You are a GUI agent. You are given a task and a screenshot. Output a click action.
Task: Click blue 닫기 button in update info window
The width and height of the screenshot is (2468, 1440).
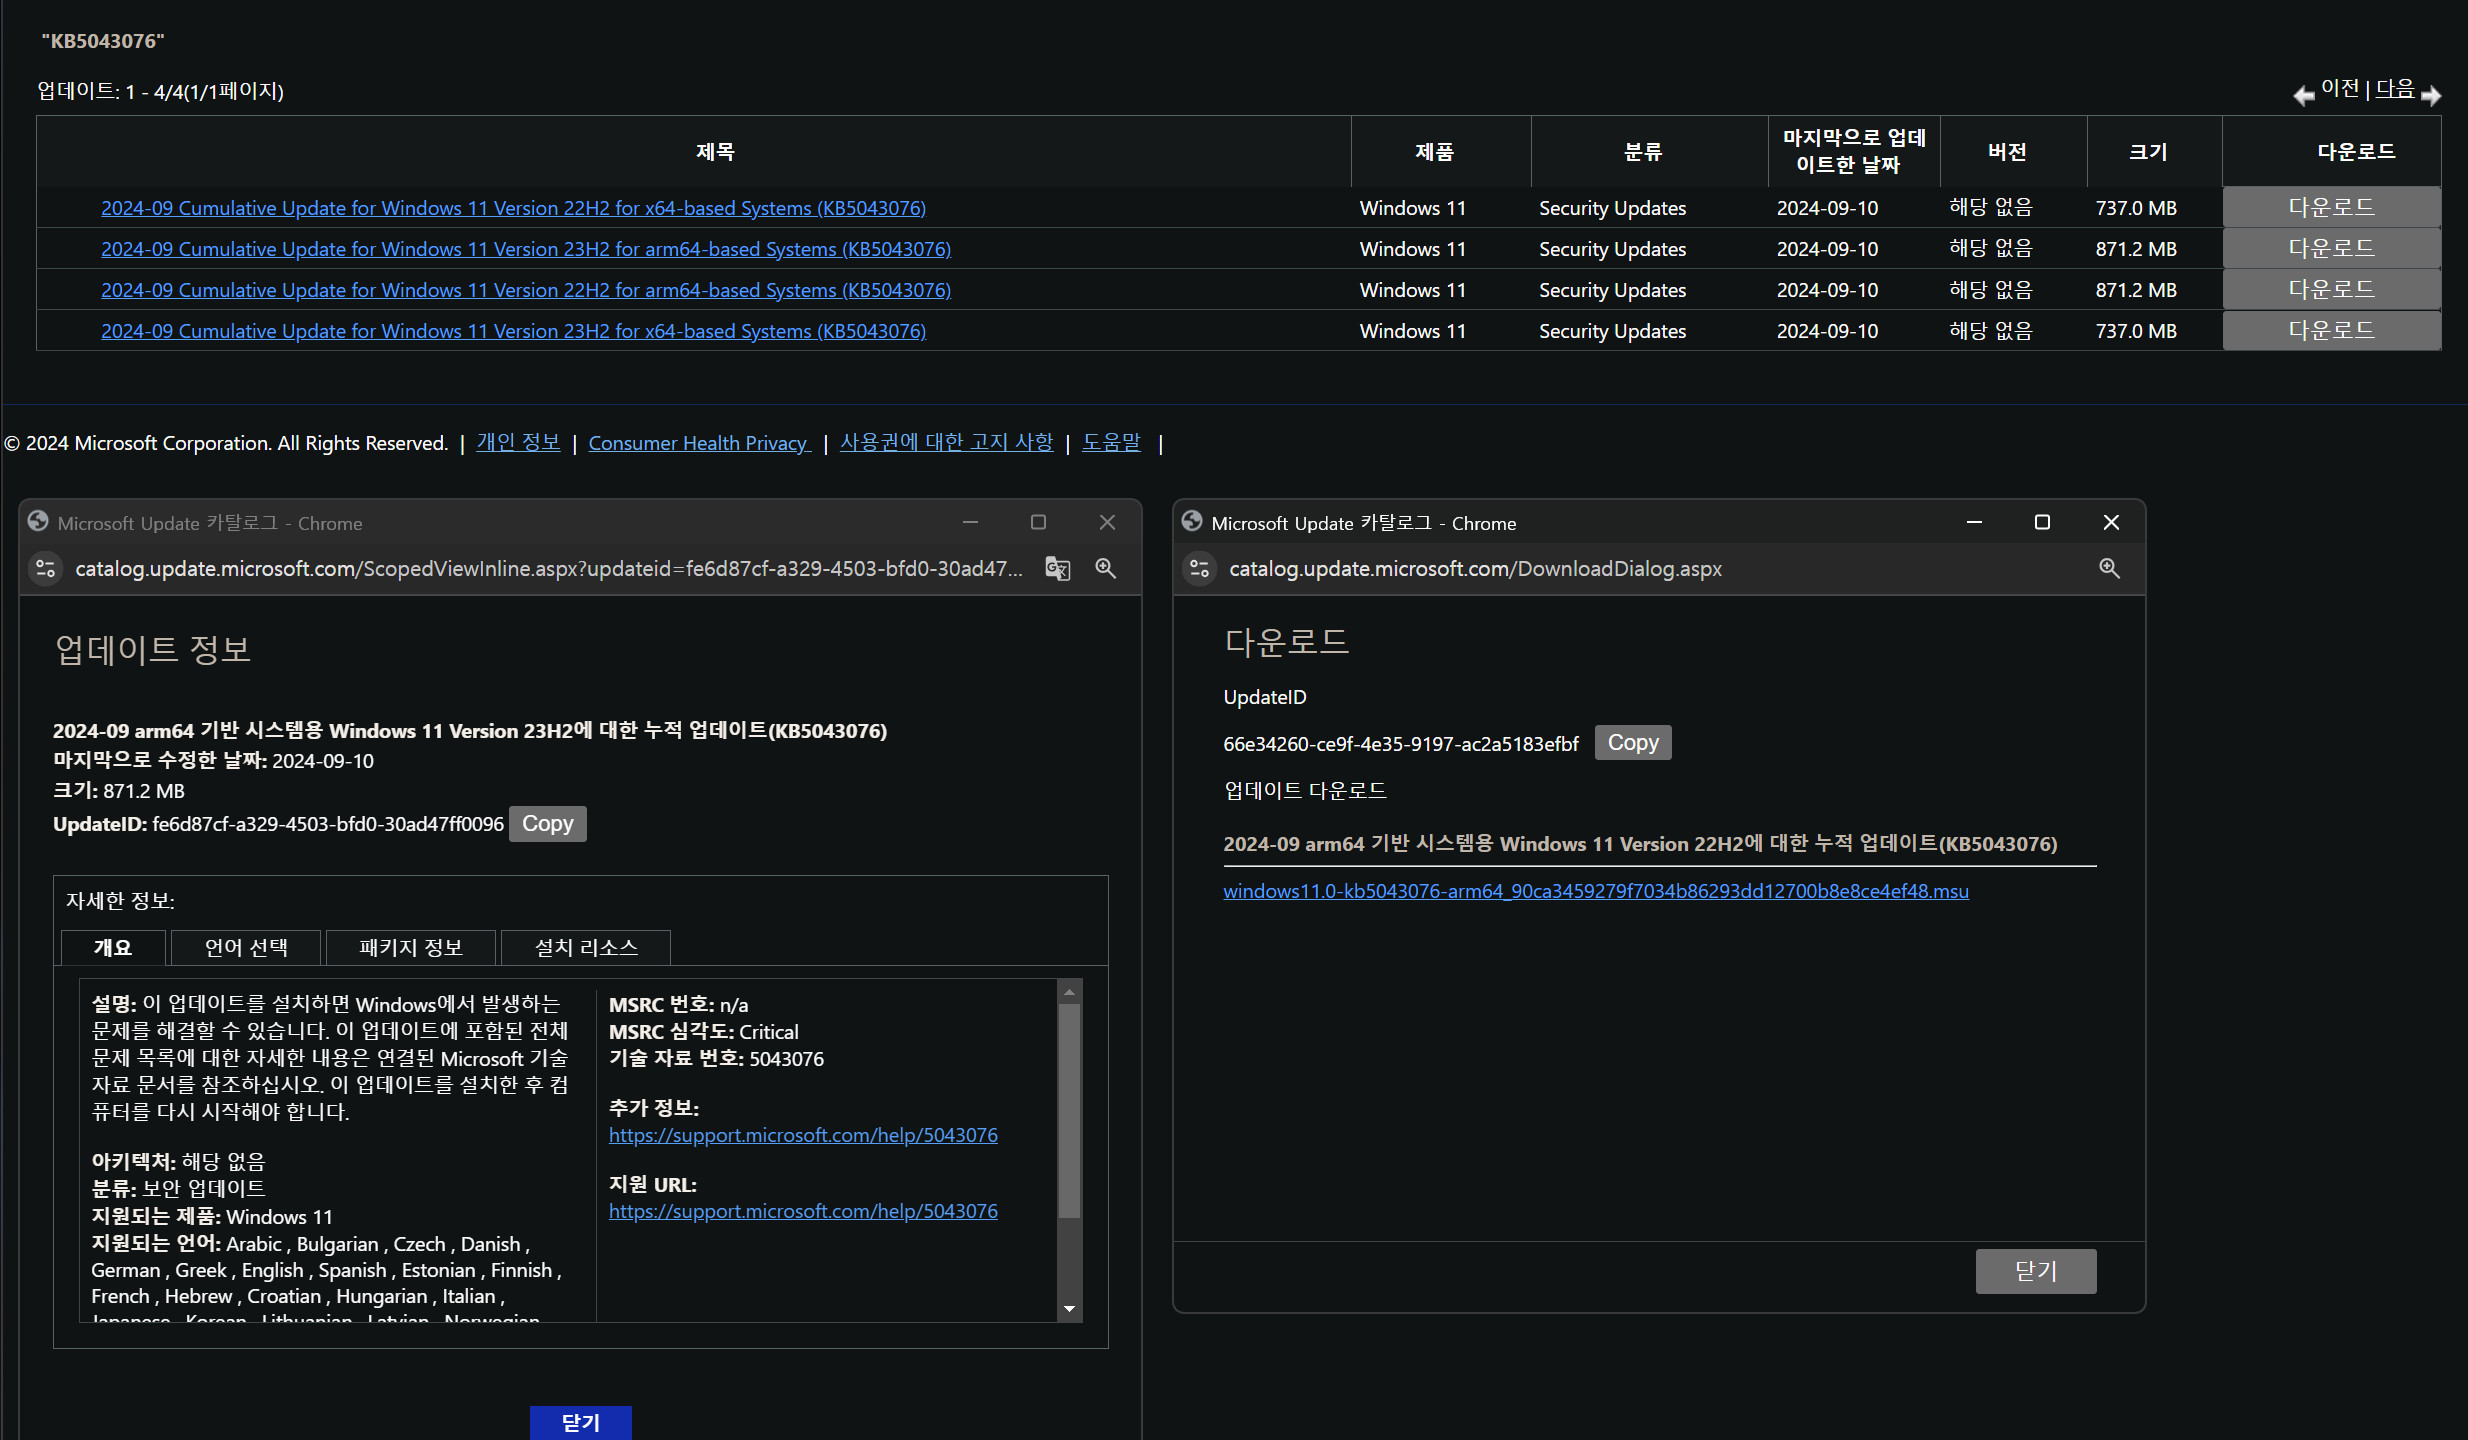[x=581, y=1422]
